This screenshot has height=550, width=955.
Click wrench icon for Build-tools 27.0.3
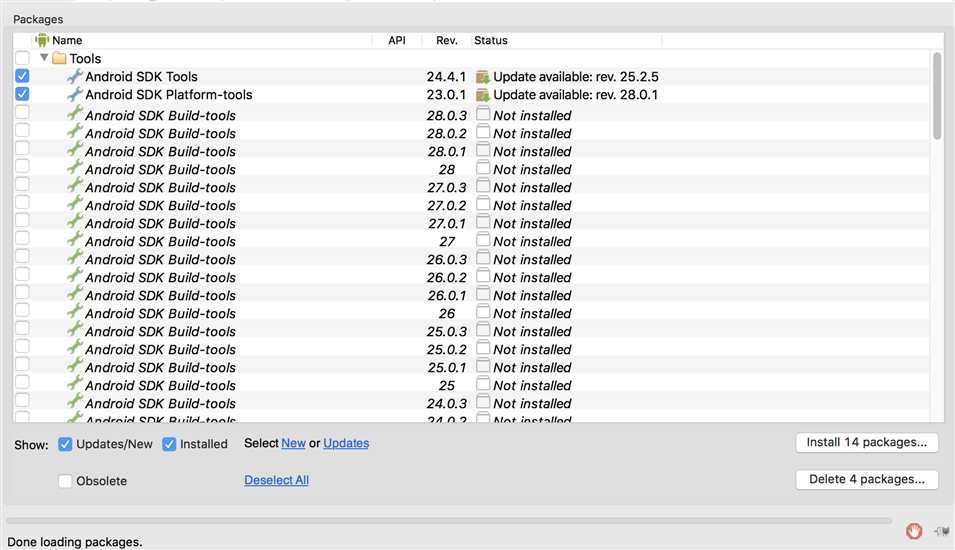[x=75, y=186]
